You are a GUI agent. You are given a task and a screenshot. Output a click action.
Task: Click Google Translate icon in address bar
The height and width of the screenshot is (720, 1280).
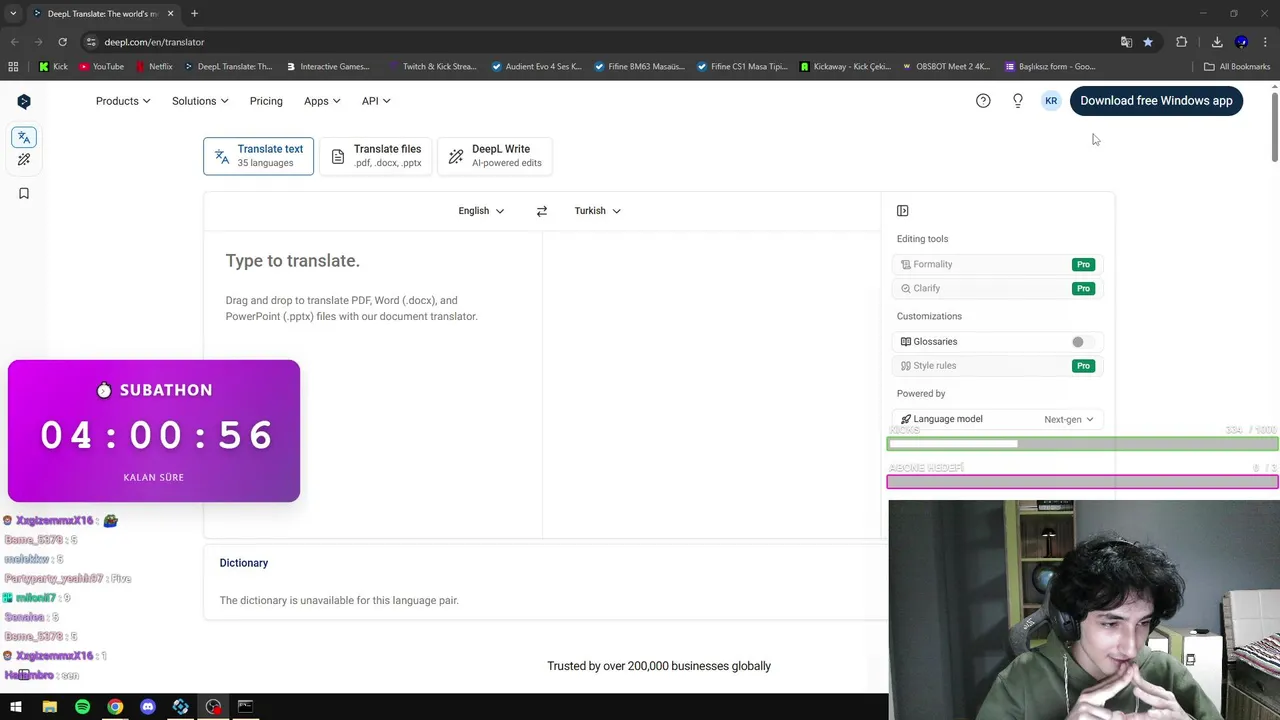1126,42
